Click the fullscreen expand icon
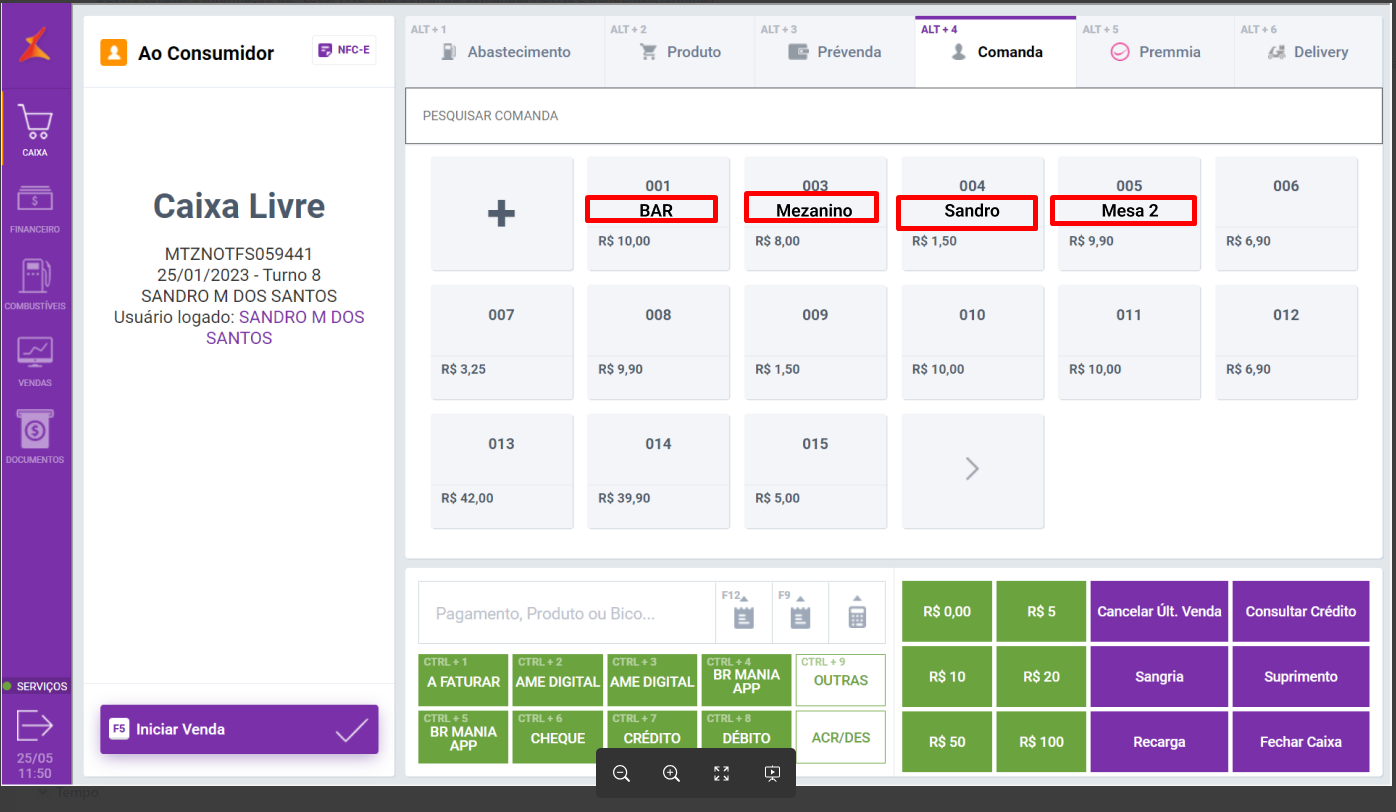Image resolution: width=1396 pixels, height=812 pixels. [x=721, y=773]
